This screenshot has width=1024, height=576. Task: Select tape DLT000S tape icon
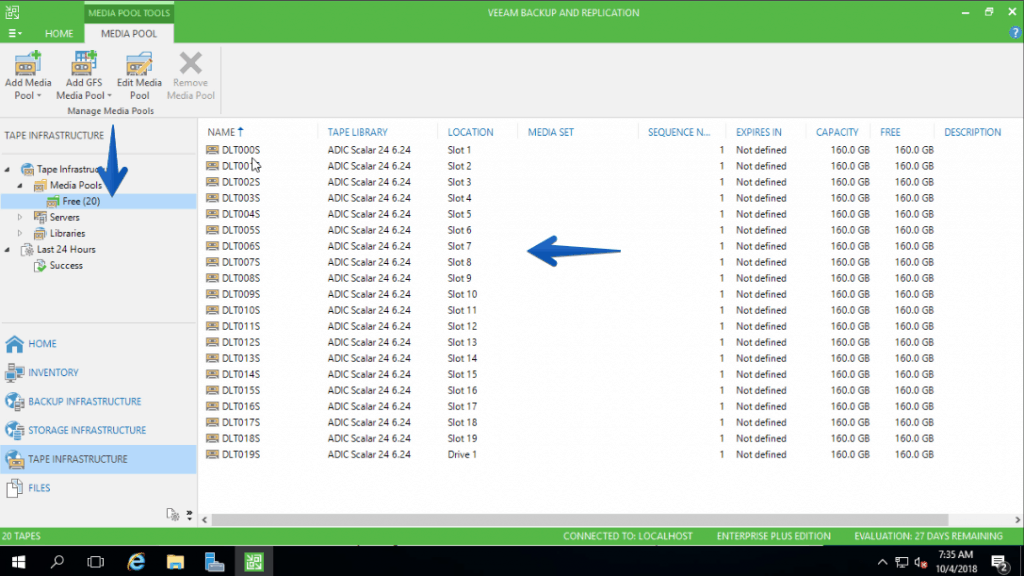coord(212,150)
